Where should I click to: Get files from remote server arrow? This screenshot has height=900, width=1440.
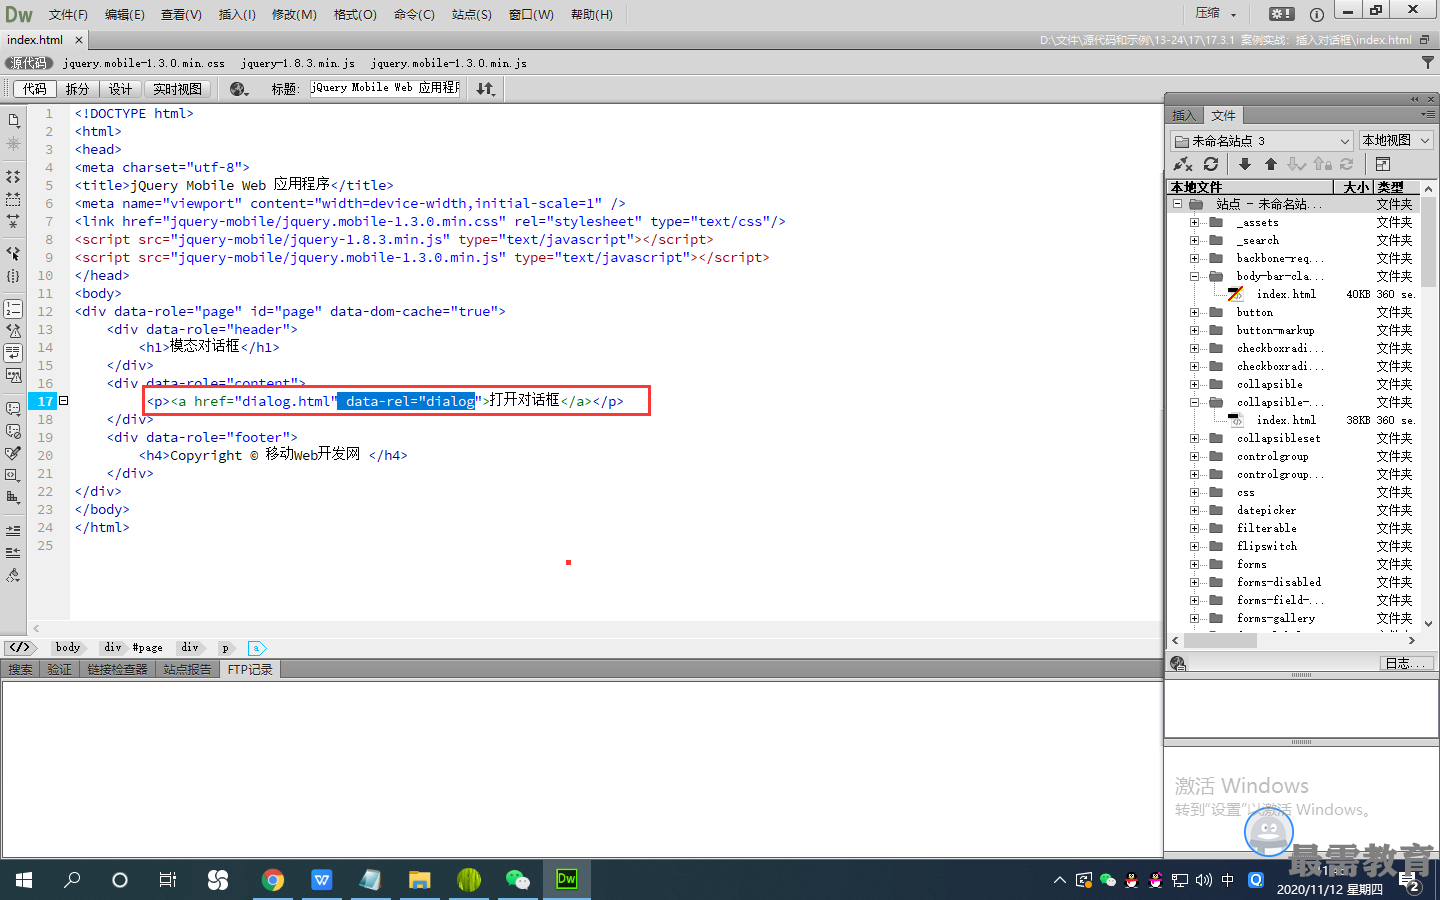(1245, 164)
